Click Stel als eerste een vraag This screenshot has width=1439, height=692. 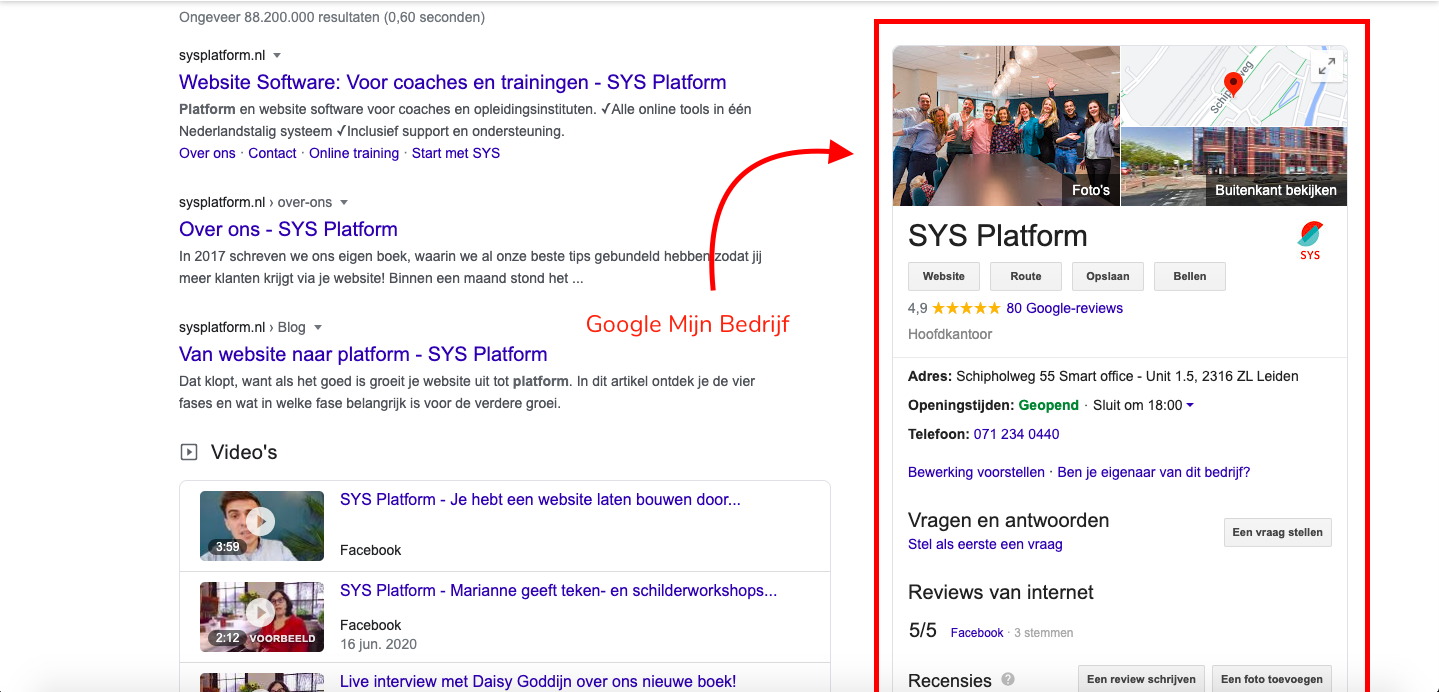984,544
